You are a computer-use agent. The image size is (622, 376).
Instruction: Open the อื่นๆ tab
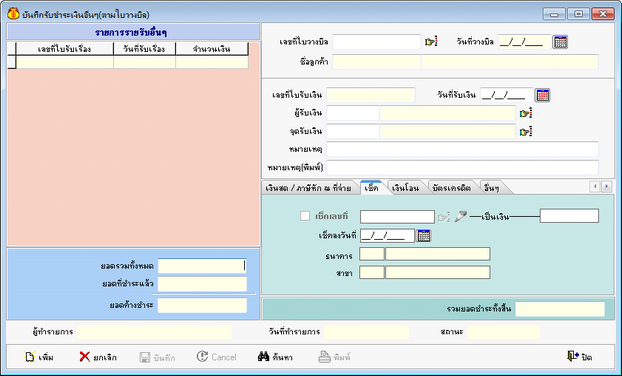pyautogui.click(x=492, y=188)
